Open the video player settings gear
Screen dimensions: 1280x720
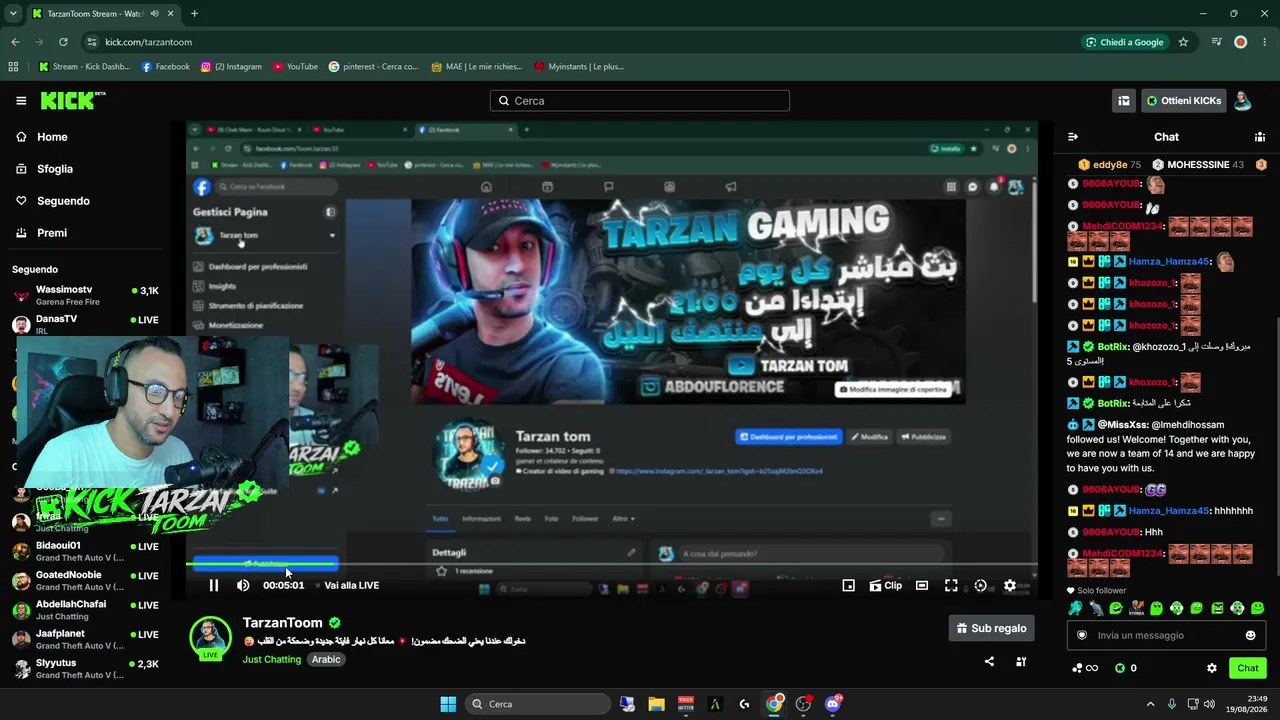pyautogui.click(x=1009, y=585)
